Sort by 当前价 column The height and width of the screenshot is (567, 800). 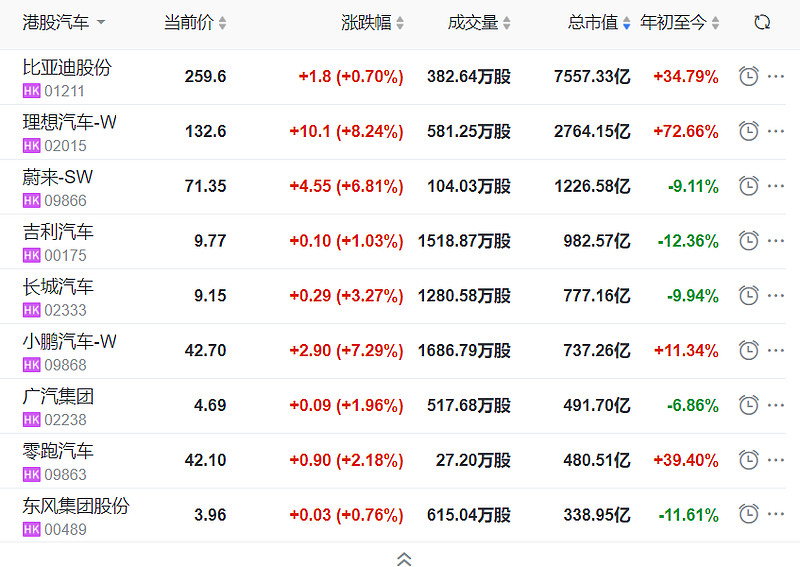195,22
